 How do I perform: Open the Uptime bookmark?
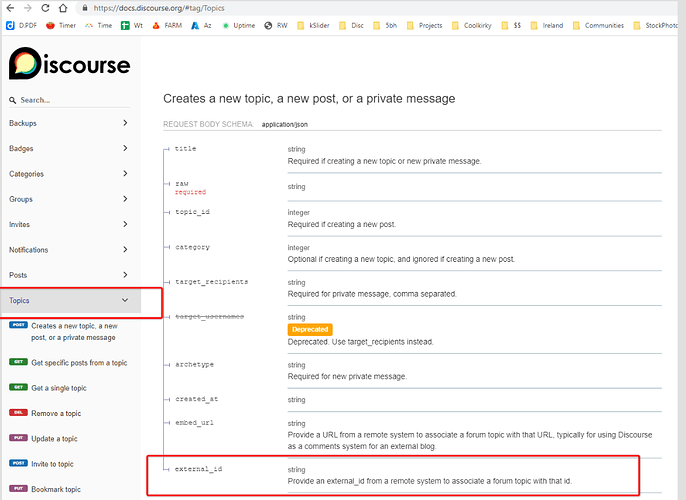pyautogui.click(x=238, y=25)
